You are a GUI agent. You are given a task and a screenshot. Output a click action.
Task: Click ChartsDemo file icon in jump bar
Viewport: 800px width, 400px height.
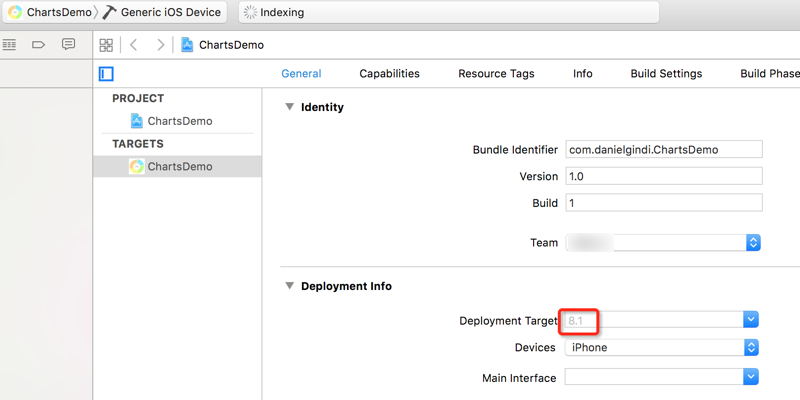[187, 45]
